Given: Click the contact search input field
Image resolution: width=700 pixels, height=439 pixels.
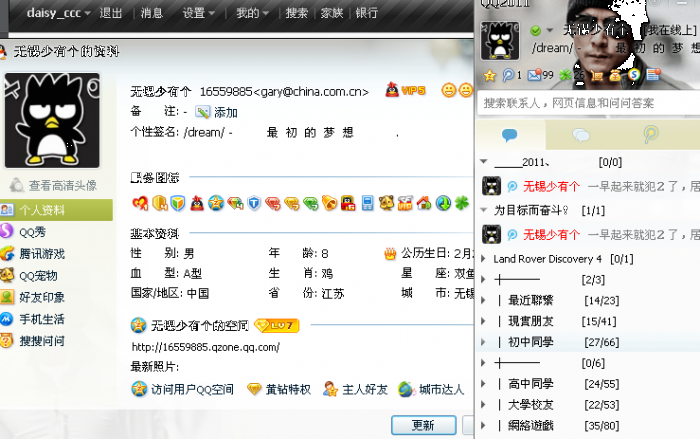Looking at the screenshot, I should (588, 103).
